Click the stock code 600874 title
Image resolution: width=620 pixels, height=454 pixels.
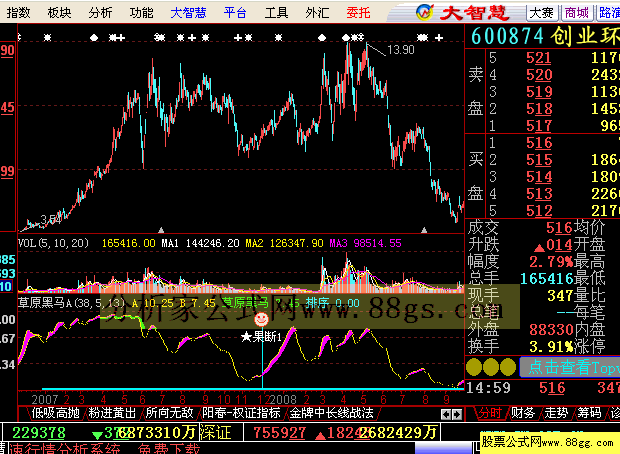[508, 36]
